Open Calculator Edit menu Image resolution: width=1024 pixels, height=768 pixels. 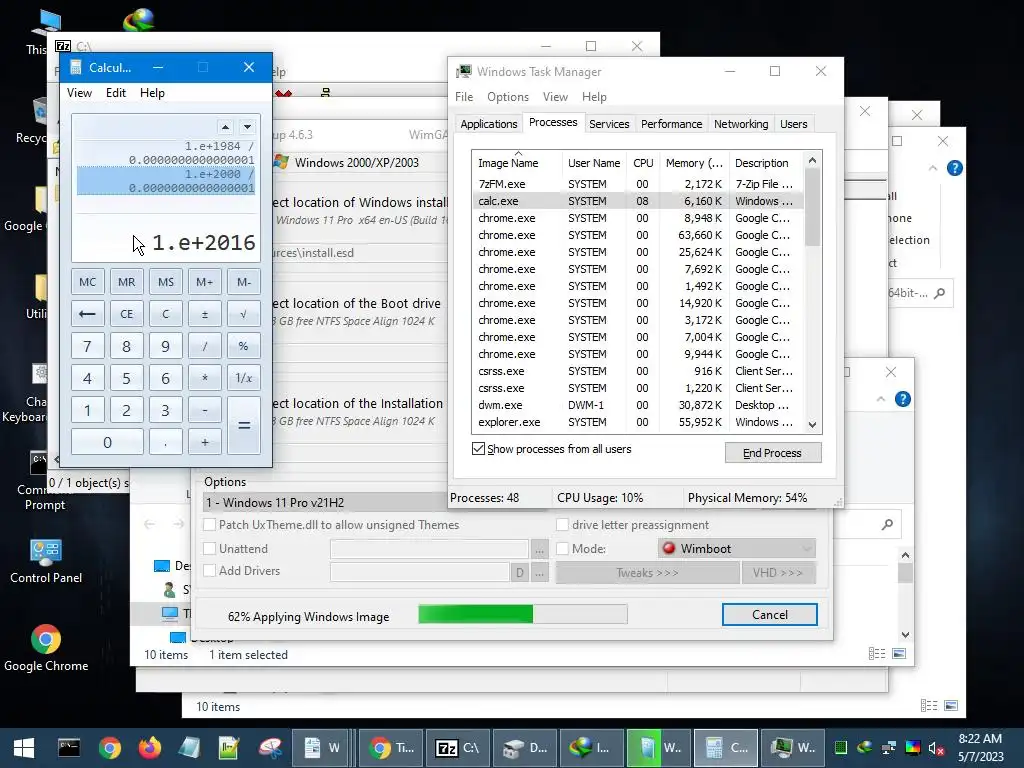(116, 93)
